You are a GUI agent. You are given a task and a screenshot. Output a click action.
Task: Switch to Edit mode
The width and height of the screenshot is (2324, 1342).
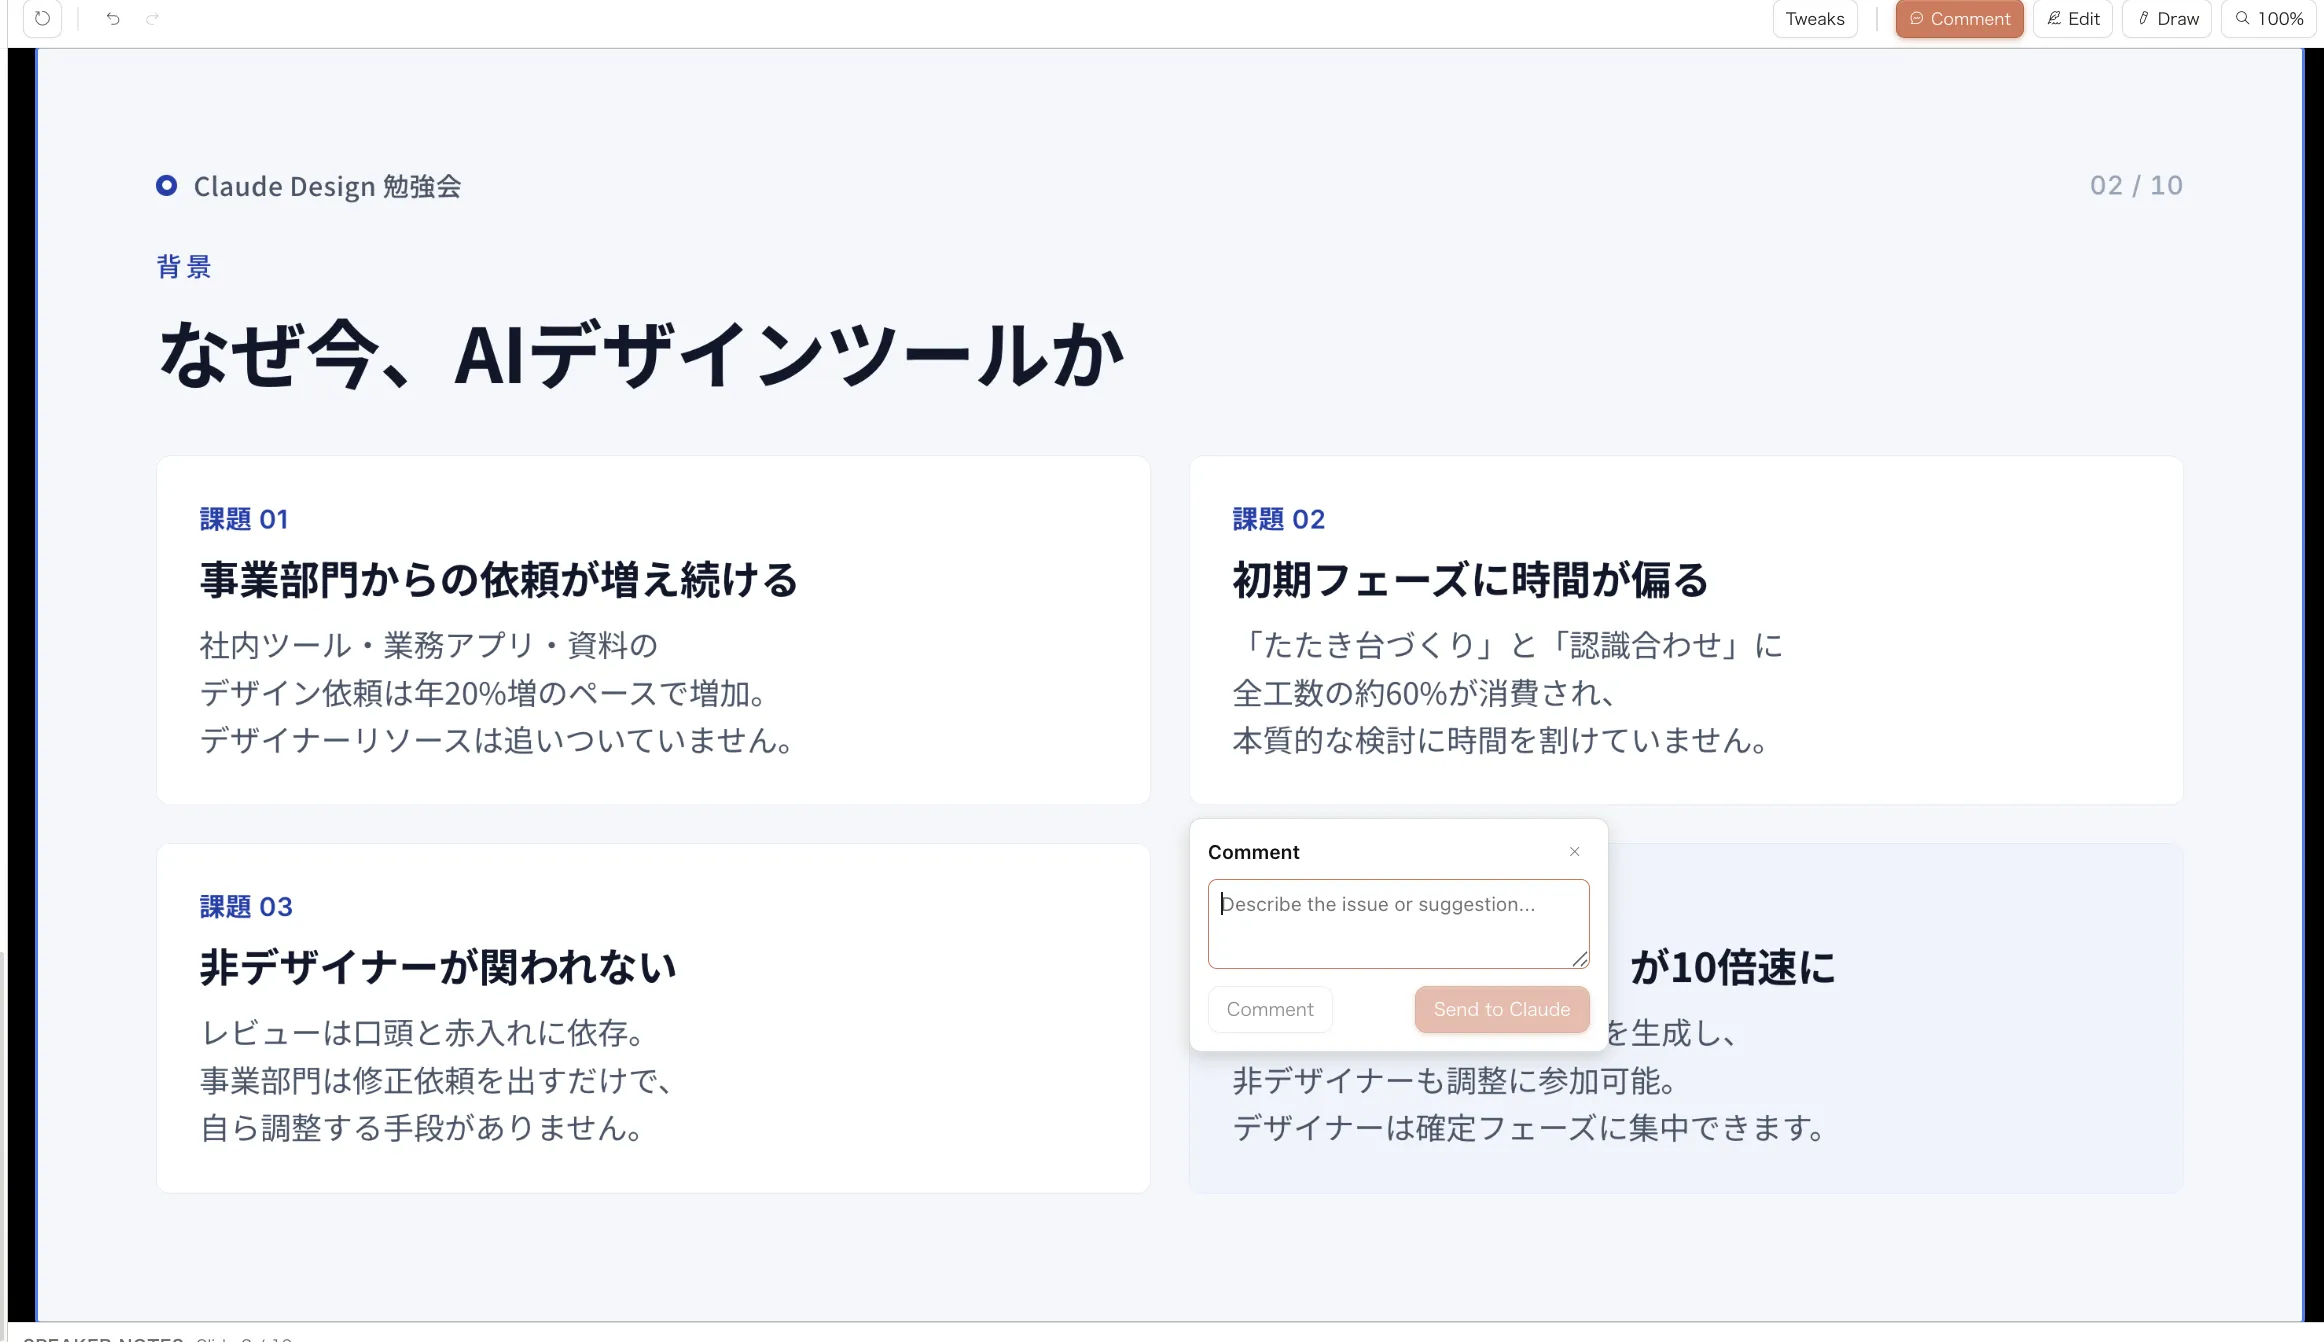2072,18
